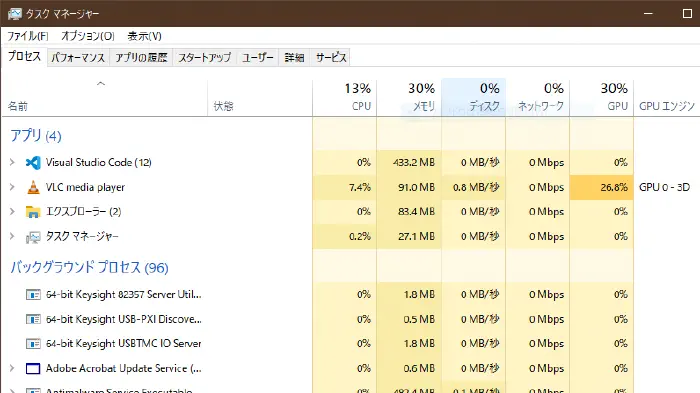Click the 83.4 MB memory value
The image size is (700, 393).
point(417,212)
